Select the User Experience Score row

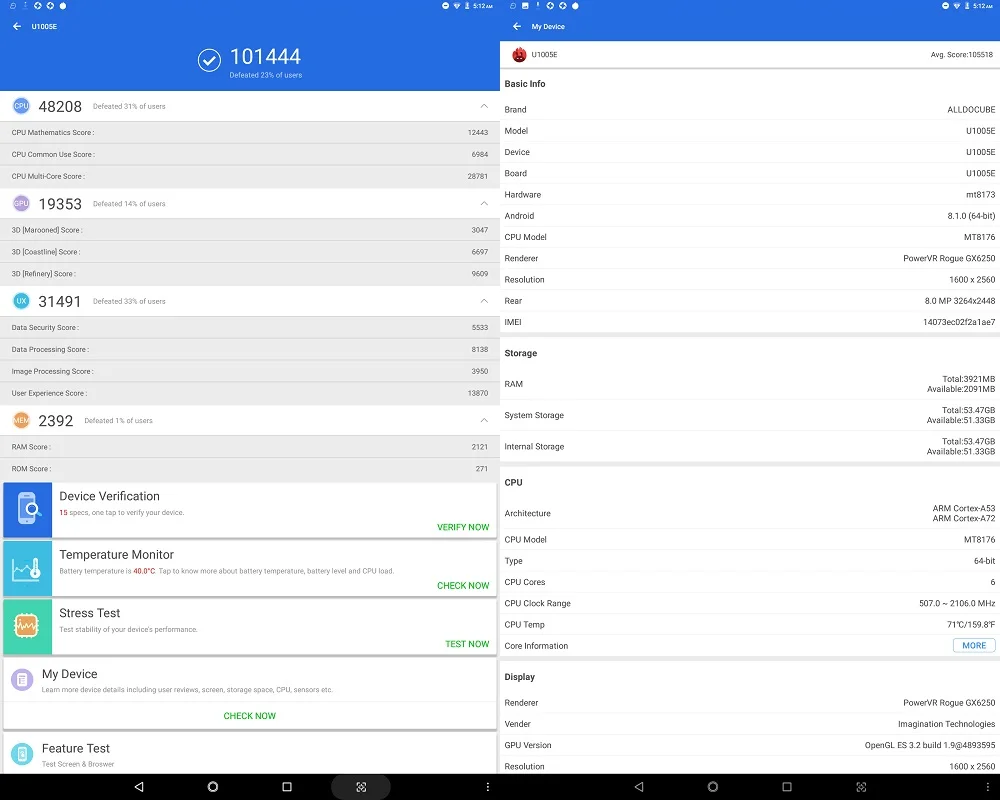click(x=250, y=393)
